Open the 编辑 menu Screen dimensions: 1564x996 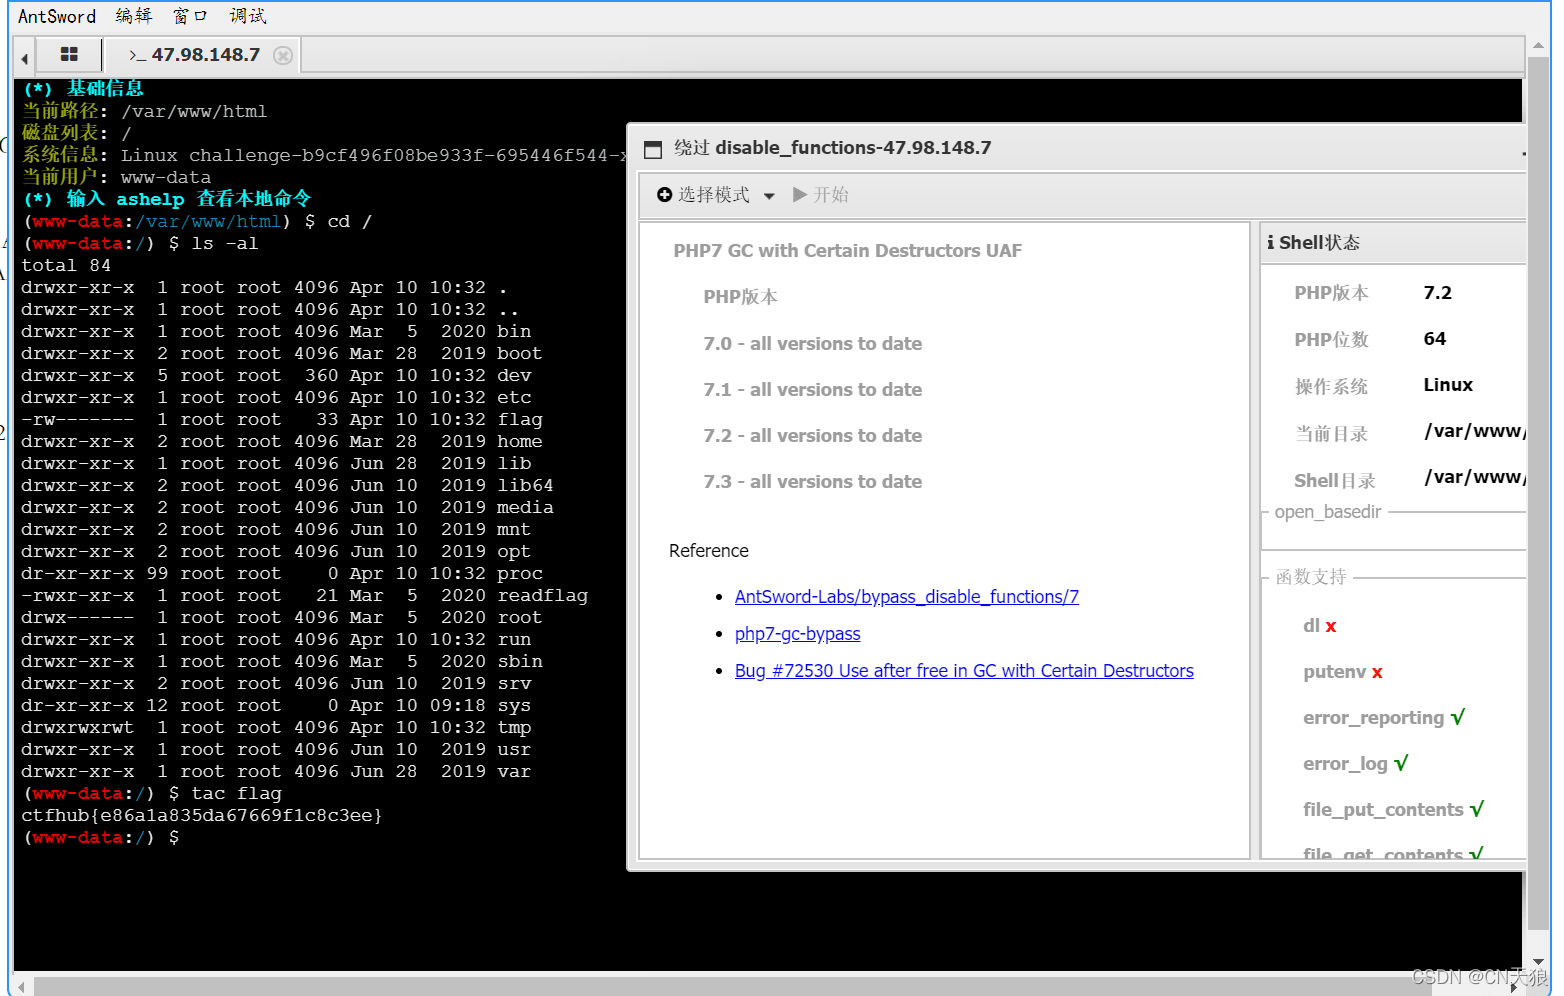[133, 16]
